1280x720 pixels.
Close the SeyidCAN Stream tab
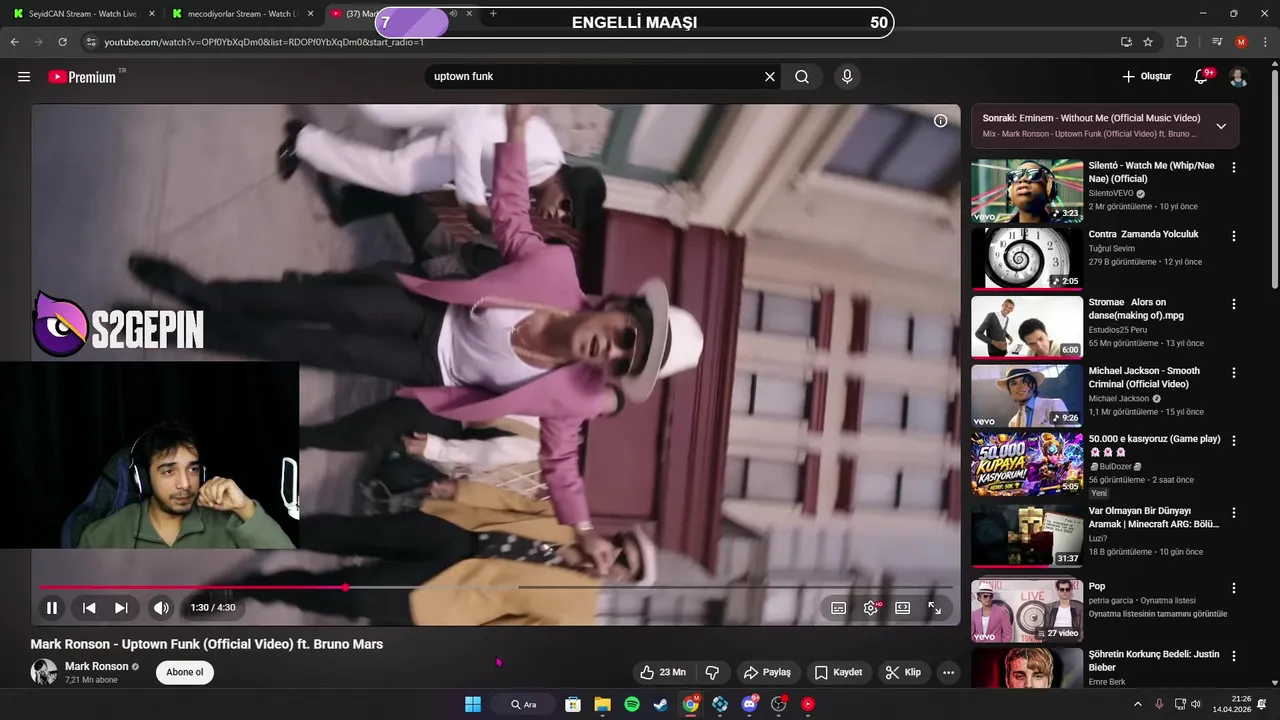[152, 14]
